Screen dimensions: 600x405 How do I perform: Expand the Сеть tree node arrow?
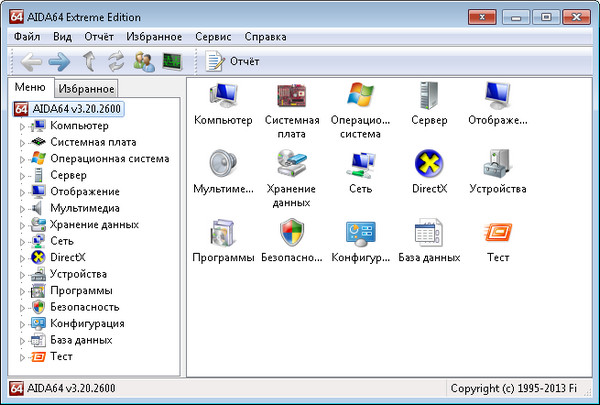point(22,241)
